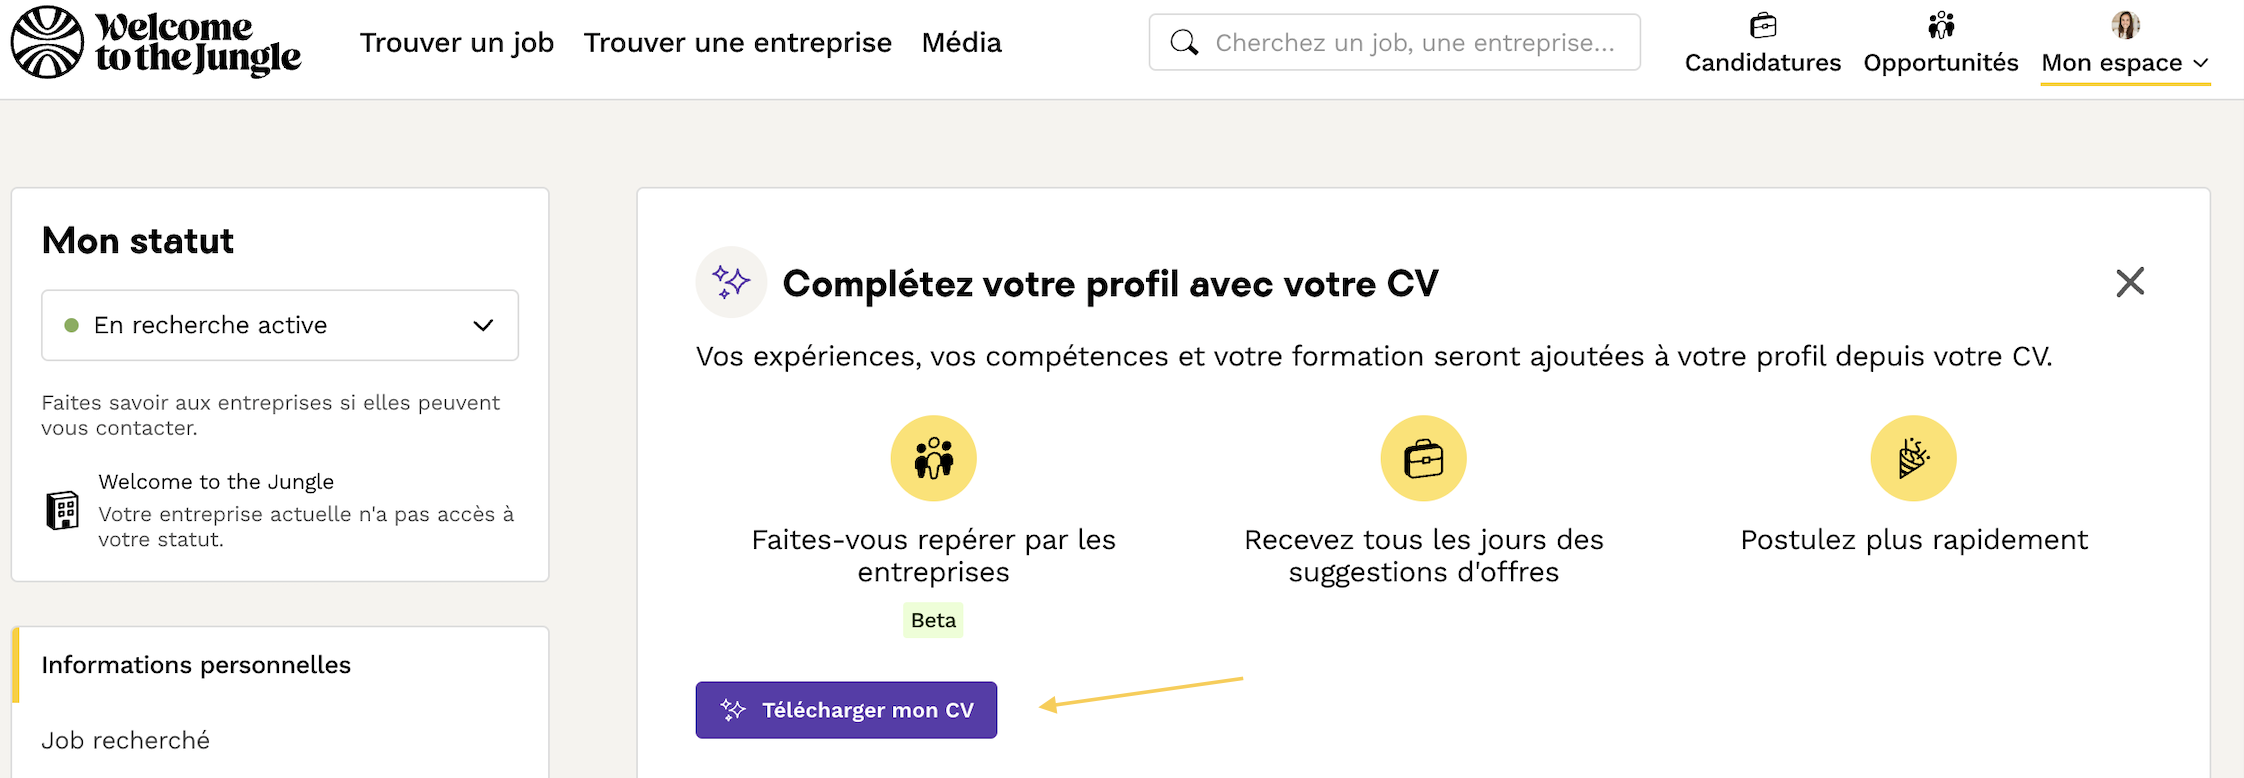Click the search magnifier icon
Screen dimensions: 2244x778
(x=1184, y=42)
